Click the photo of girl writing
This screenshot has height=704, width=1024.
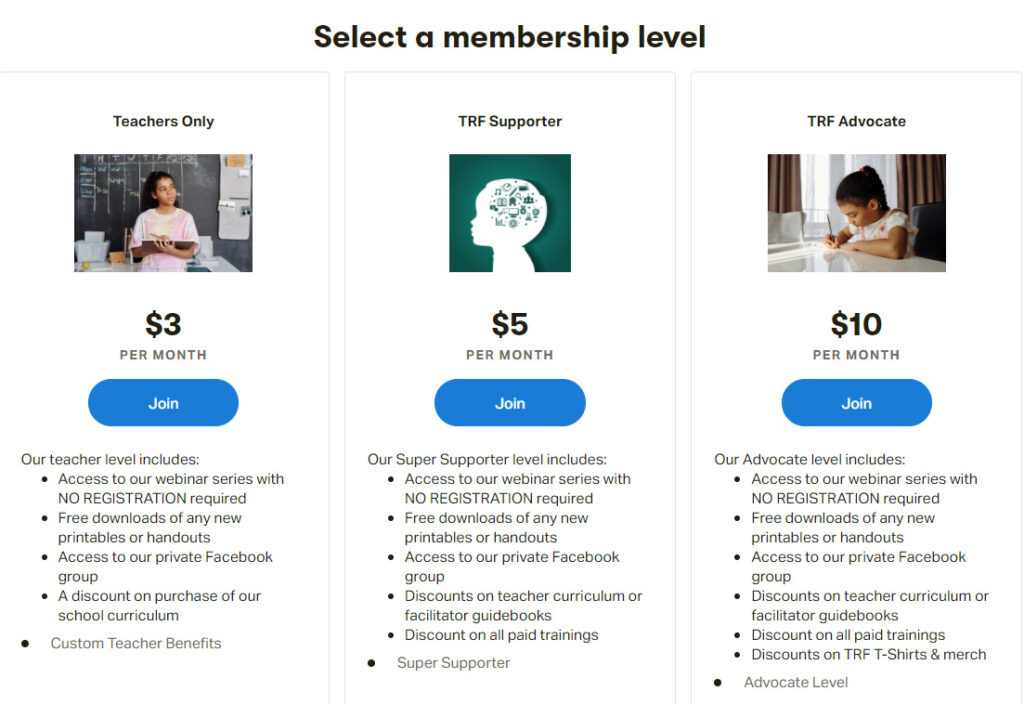coord(856,213)
